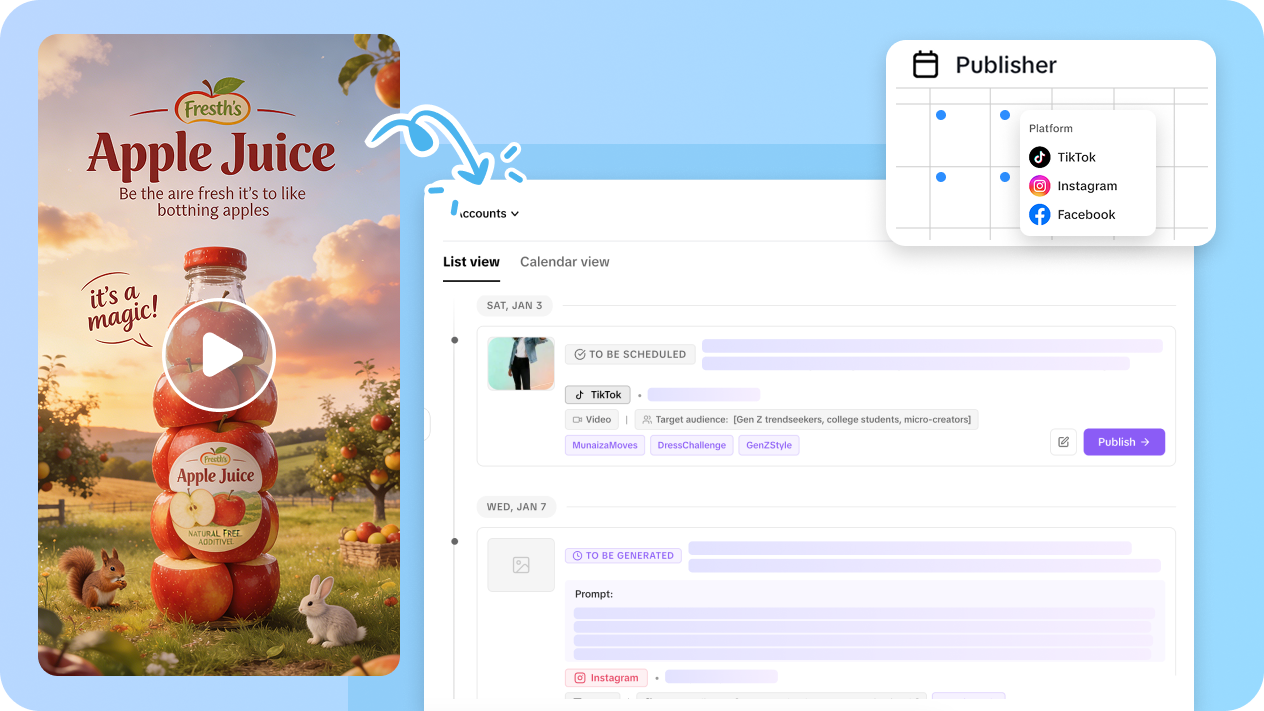Click the TO BE GENERATED status badge

623,555
